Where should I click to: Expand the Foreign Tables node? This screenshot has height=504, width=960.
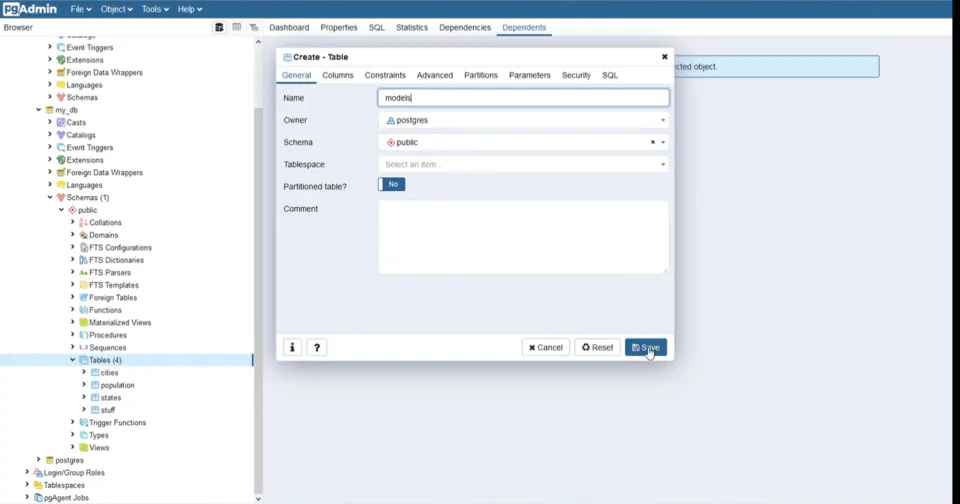coord(72,298)
